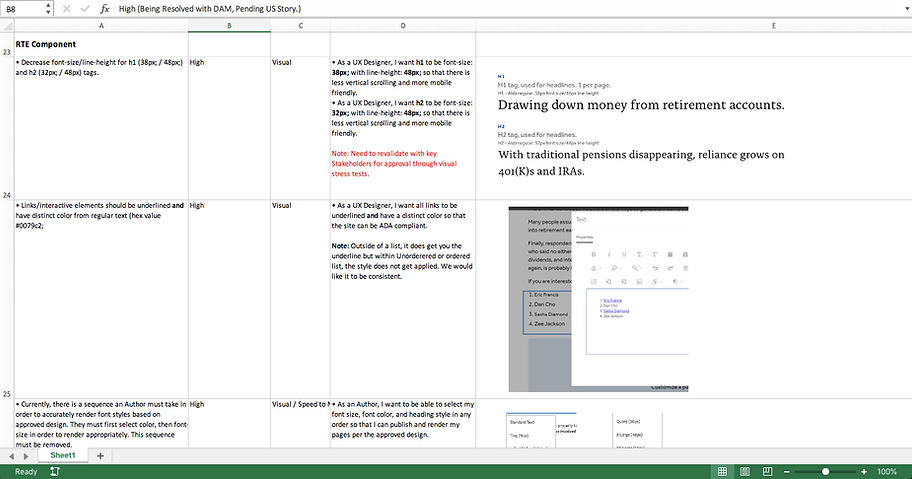Click the formula bar text 'High (Being Resolved with DAM...'

coord(210,9)
